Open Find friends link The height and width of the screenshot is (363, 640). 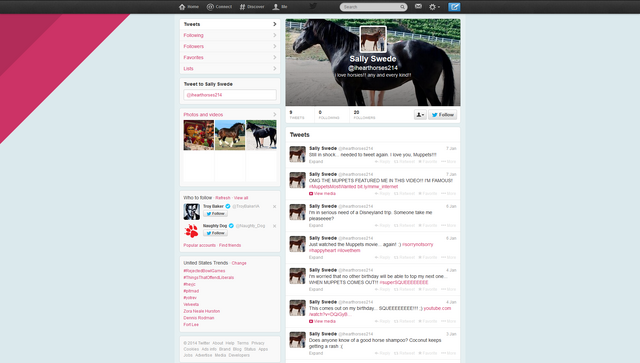pos(230,245)
